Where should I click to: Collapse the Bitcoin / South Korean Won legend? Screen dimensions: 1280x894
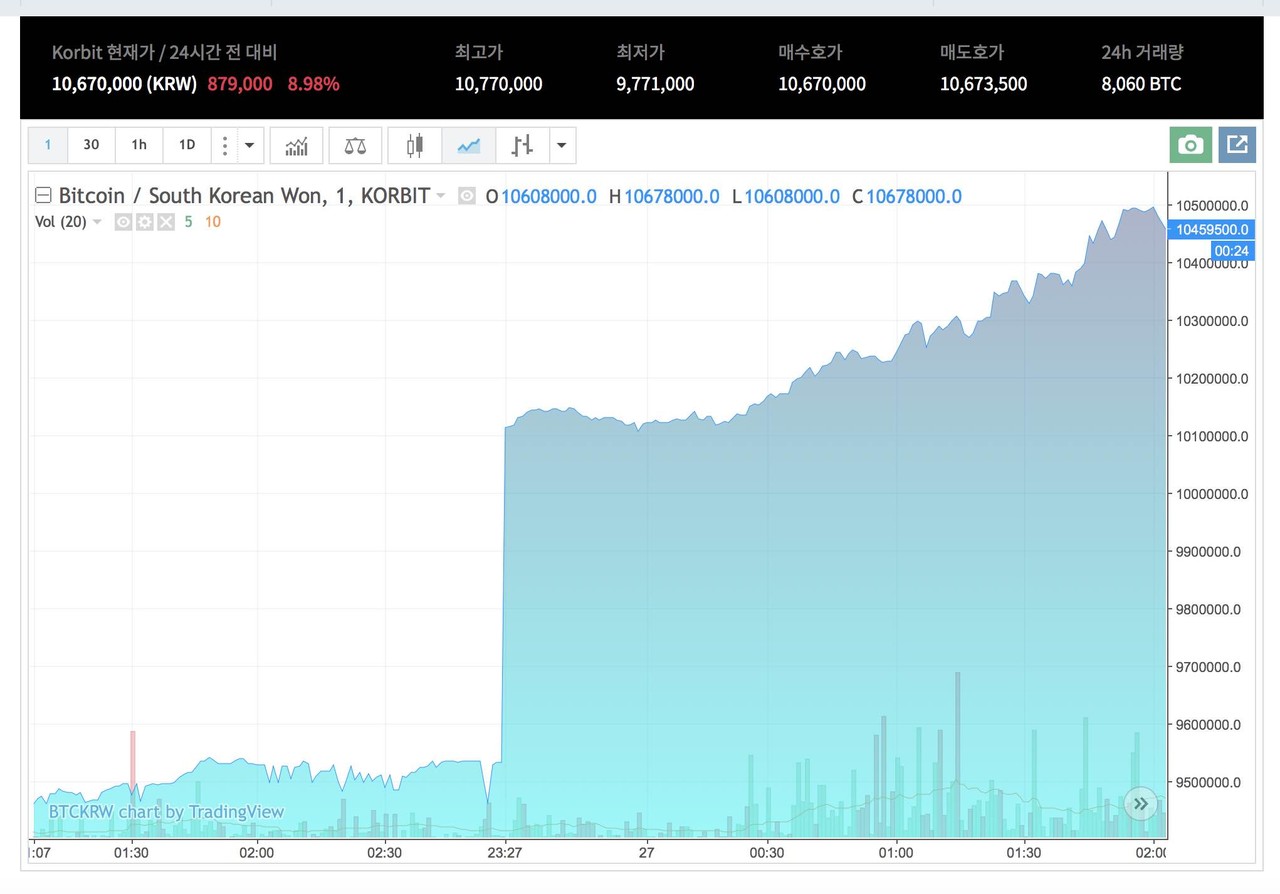point(43,196)
